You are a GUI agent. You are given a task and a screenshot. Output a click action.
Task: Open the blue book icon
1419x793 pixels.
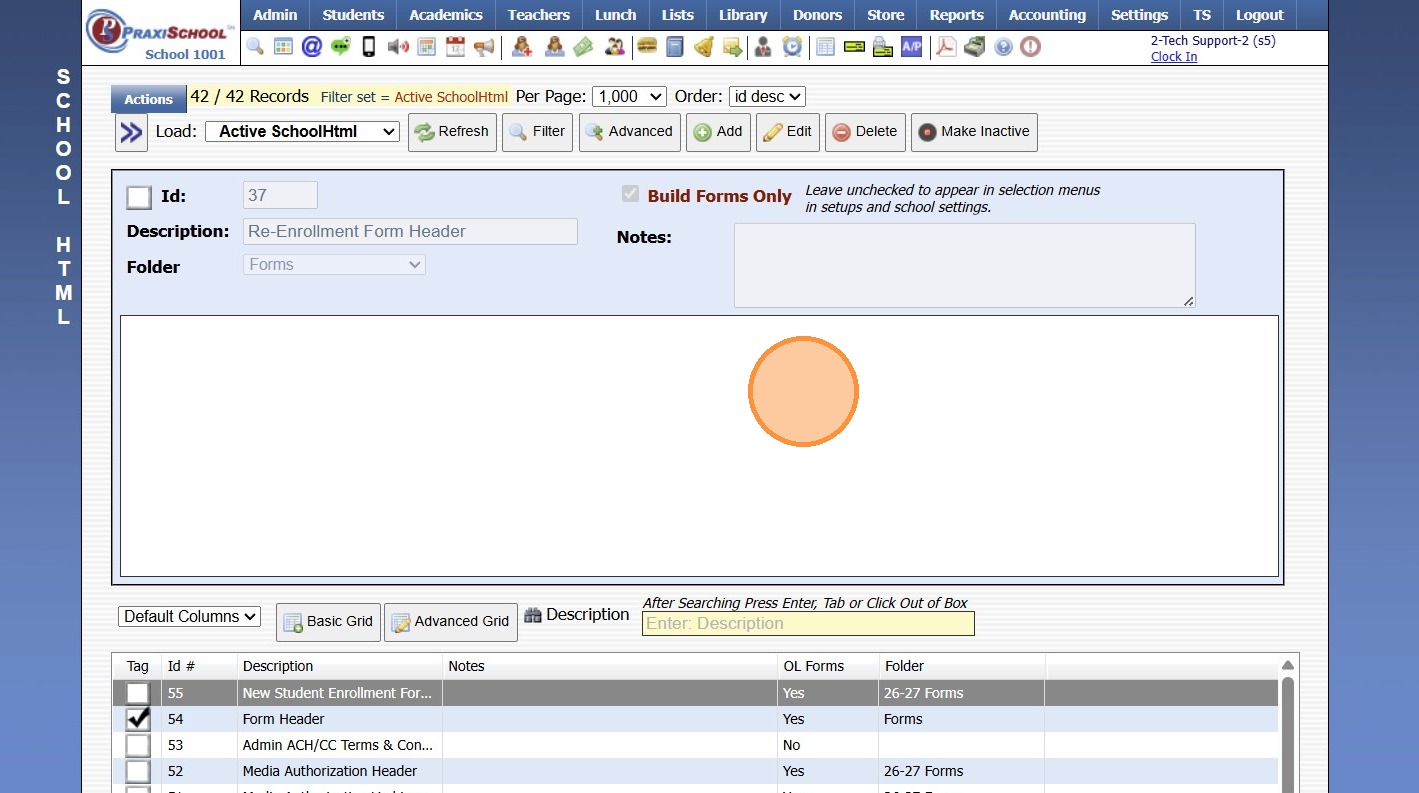point(675,47)
